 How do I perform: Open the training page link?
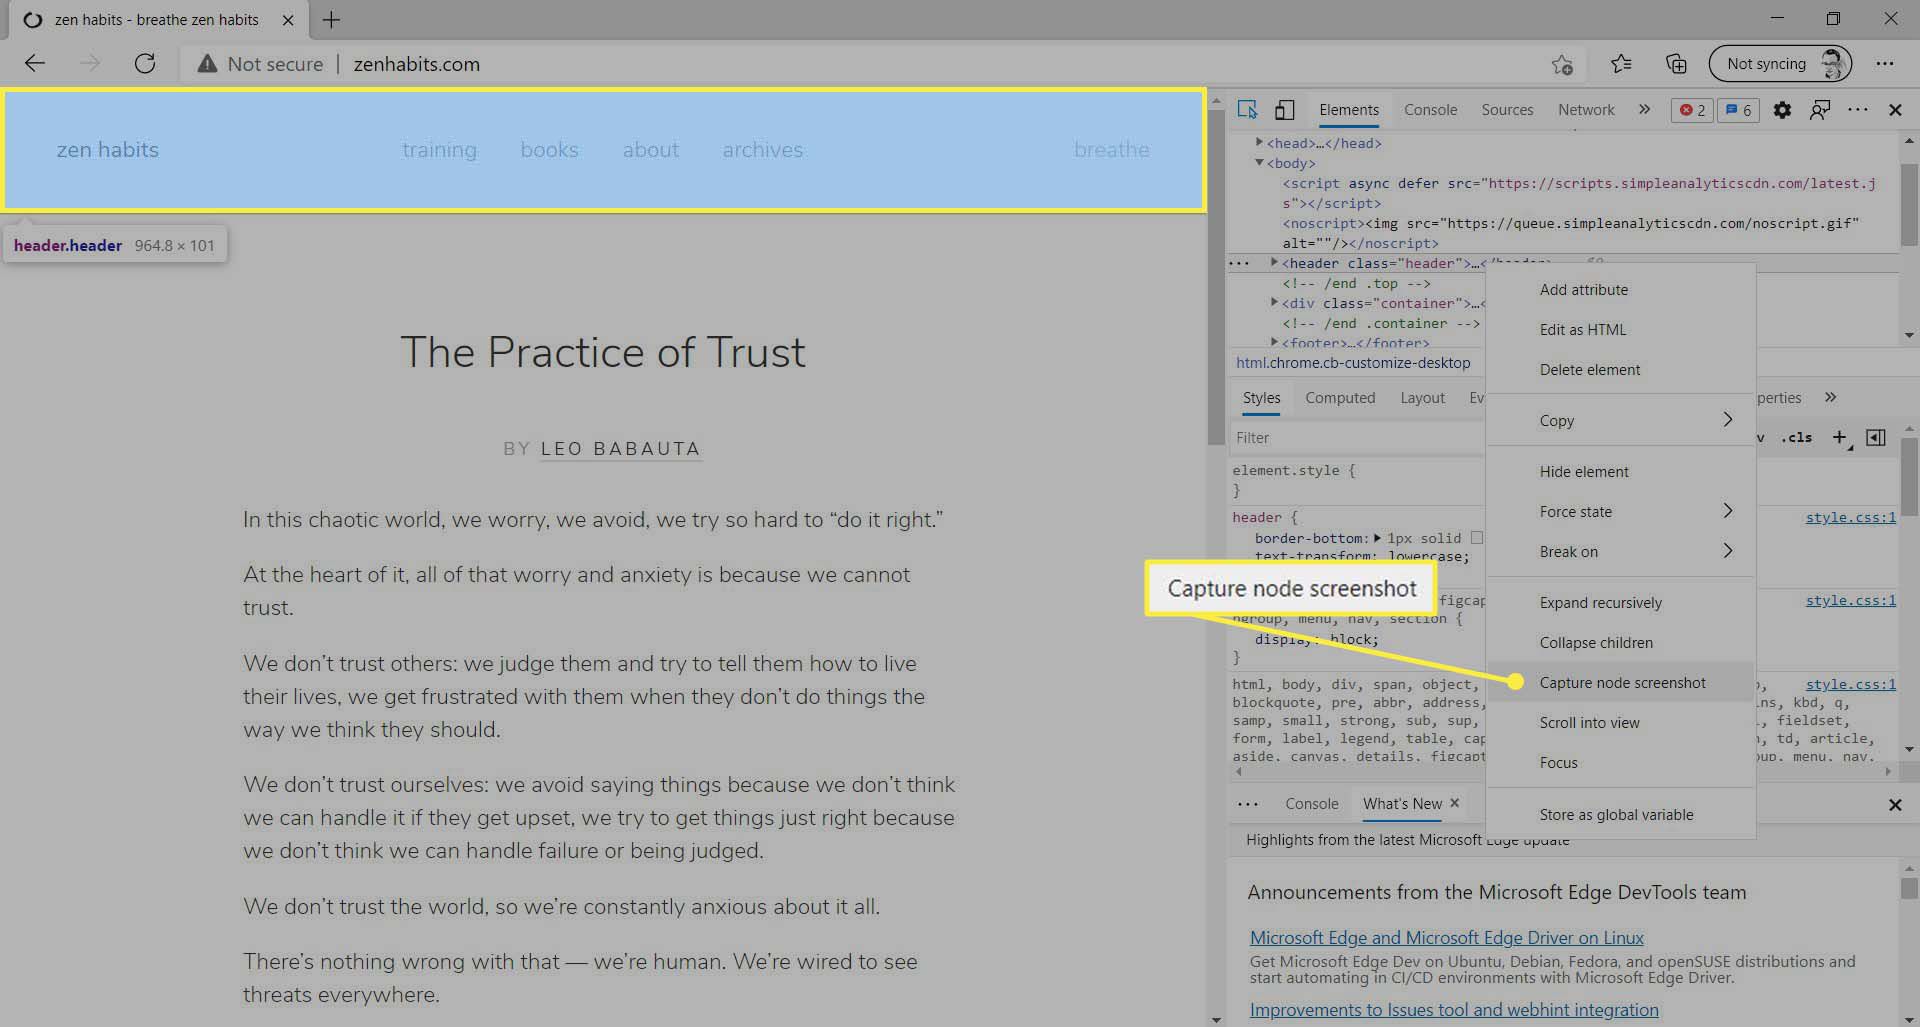pos(439,150)
